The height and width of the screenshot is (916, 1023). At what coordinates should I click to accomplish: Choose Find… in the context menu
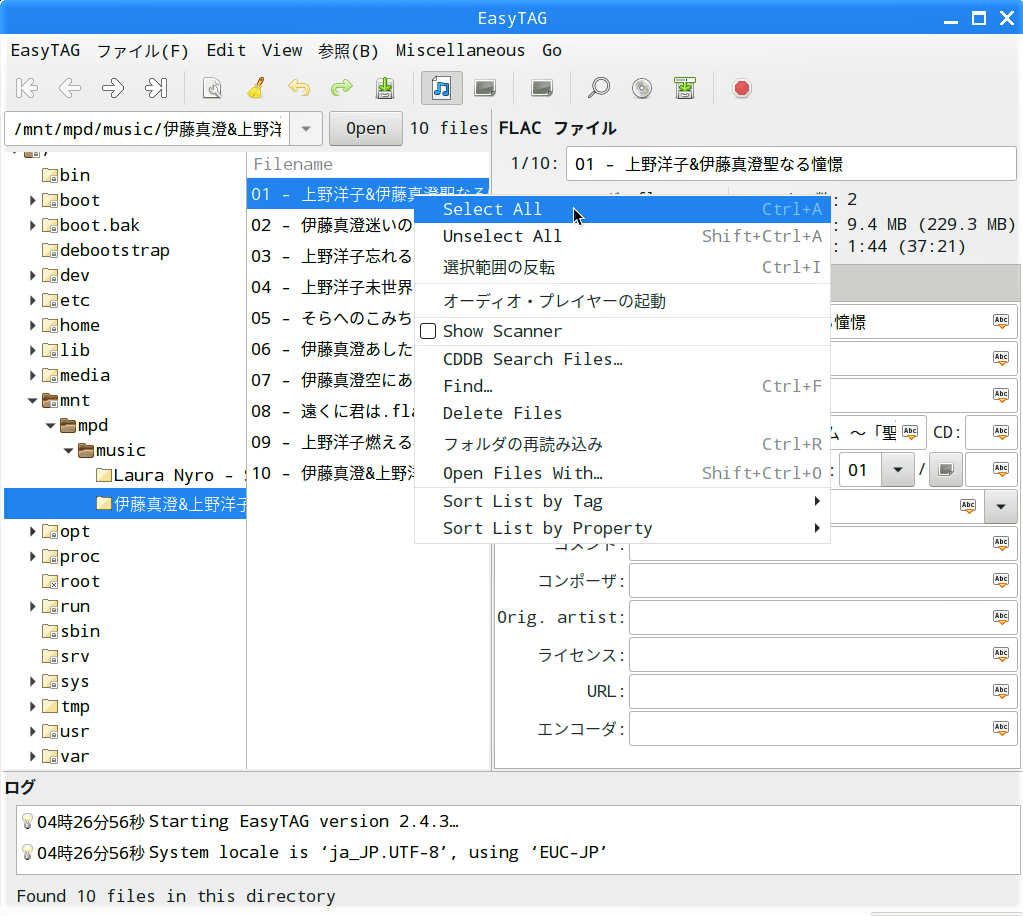[x=622, y=386]
